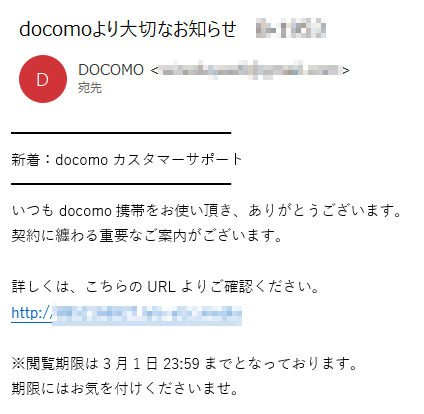Viewport: 424px width, 414px height.
Task: Click the 23:59 time text
Action: pos(181,364)
